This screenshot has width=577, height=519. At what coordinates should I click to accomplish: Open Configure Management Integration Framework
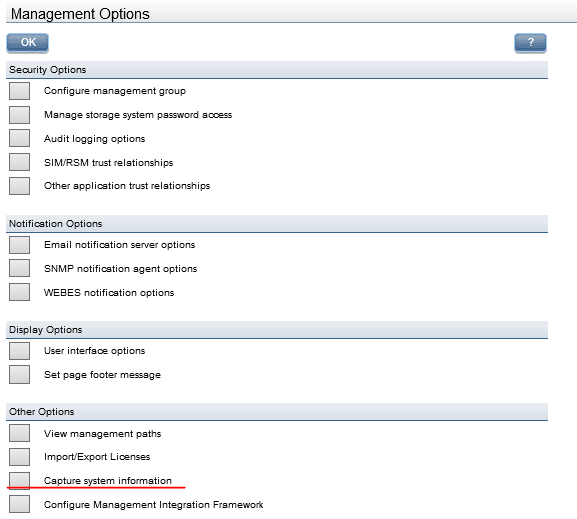(20, 504)
